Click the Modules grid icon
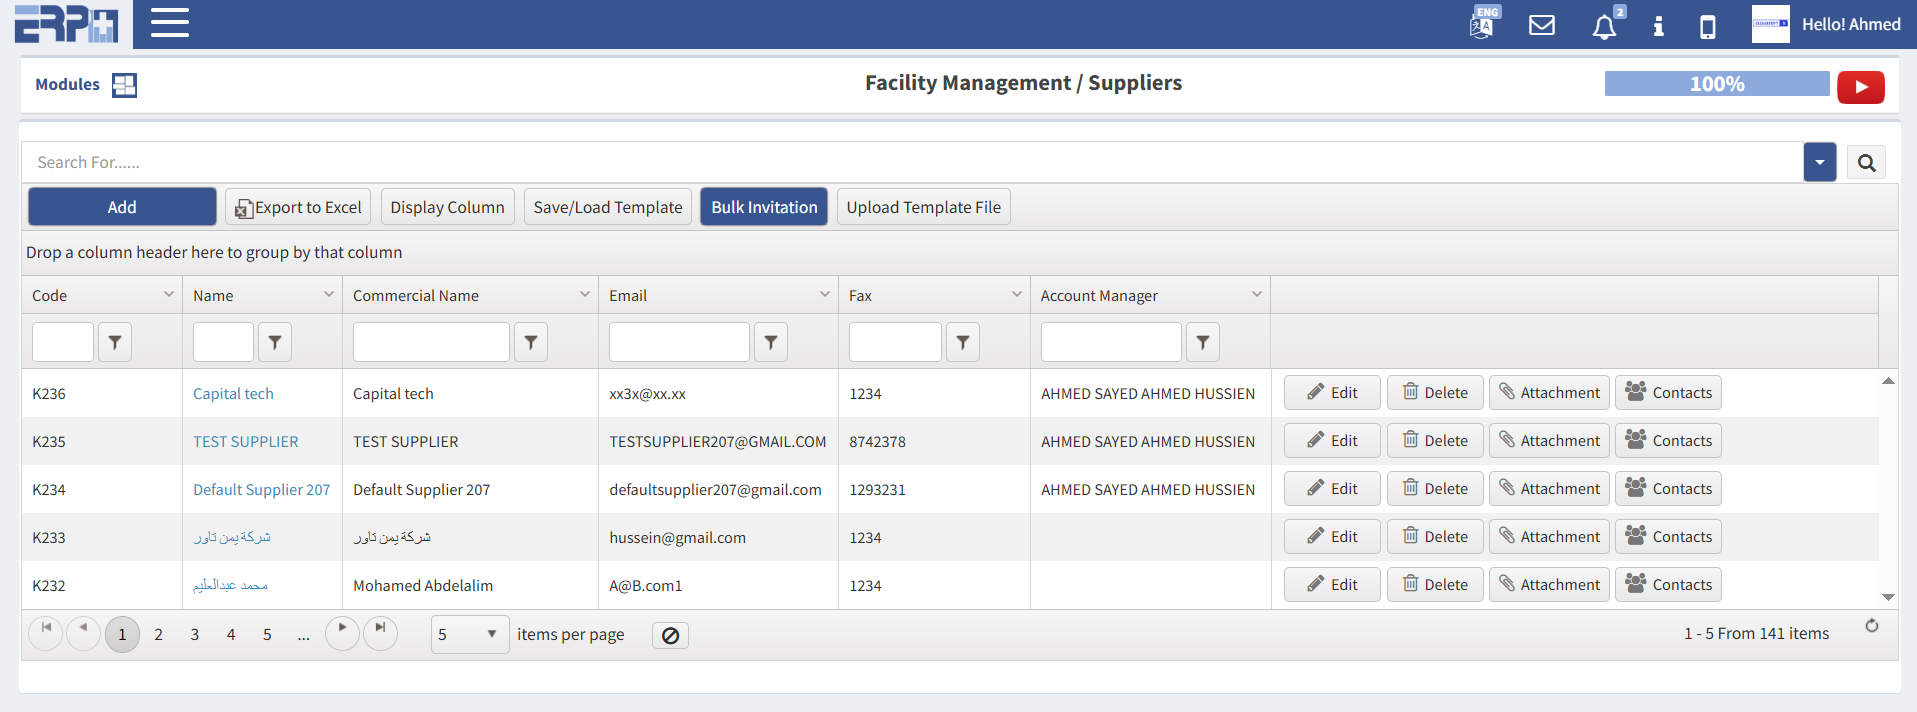 (124, 85)
